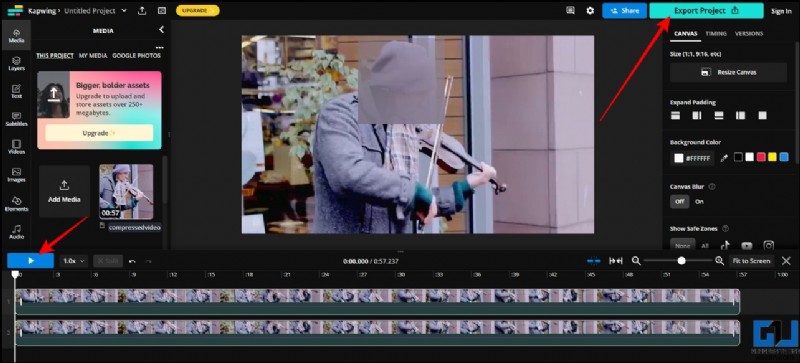Viewport: 800px width, 363px height.
Task: Click the Split button
Action: 108,261
